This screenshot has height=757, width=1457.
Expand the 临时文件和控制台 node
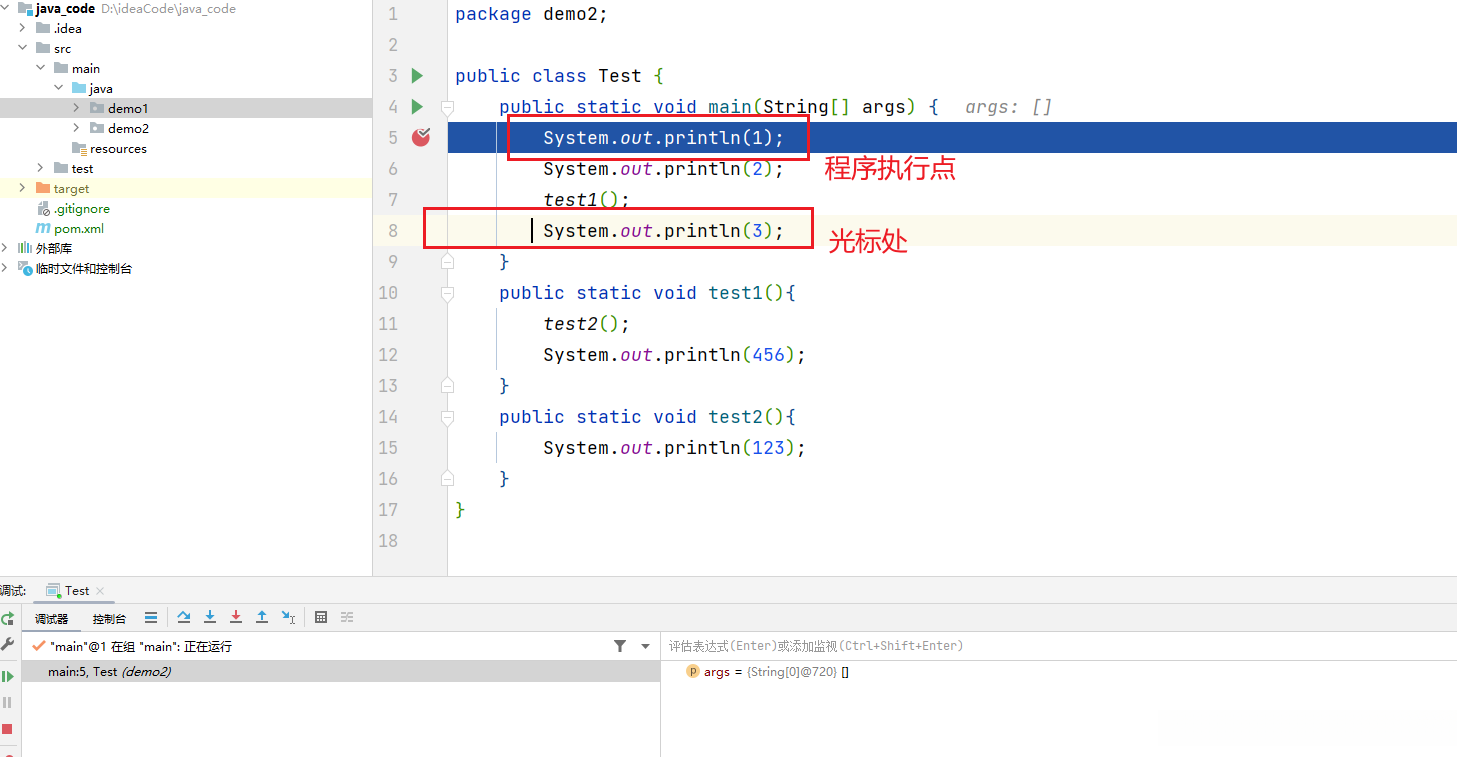pyautogui.click(x=6, y=268)
